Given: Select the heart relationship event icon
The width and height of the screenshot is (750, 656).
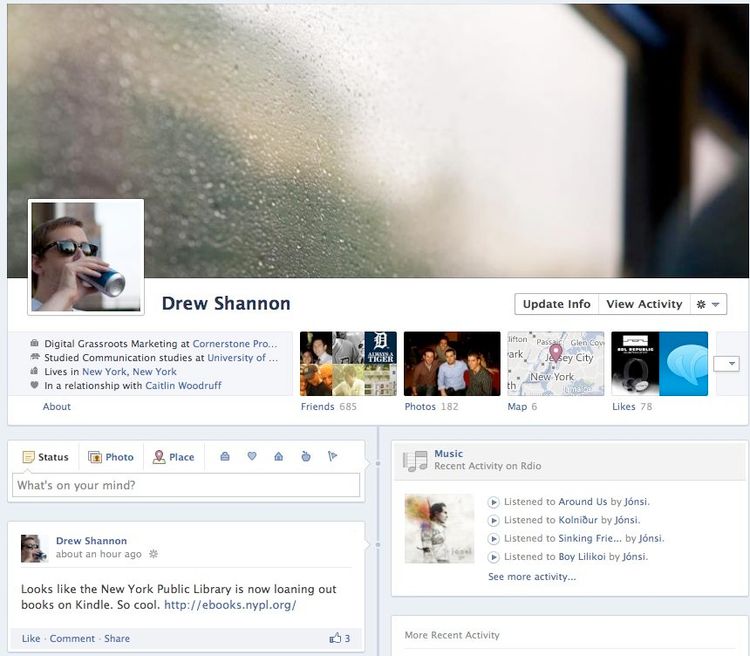Looking at the screenshot, I should (252, 456).
